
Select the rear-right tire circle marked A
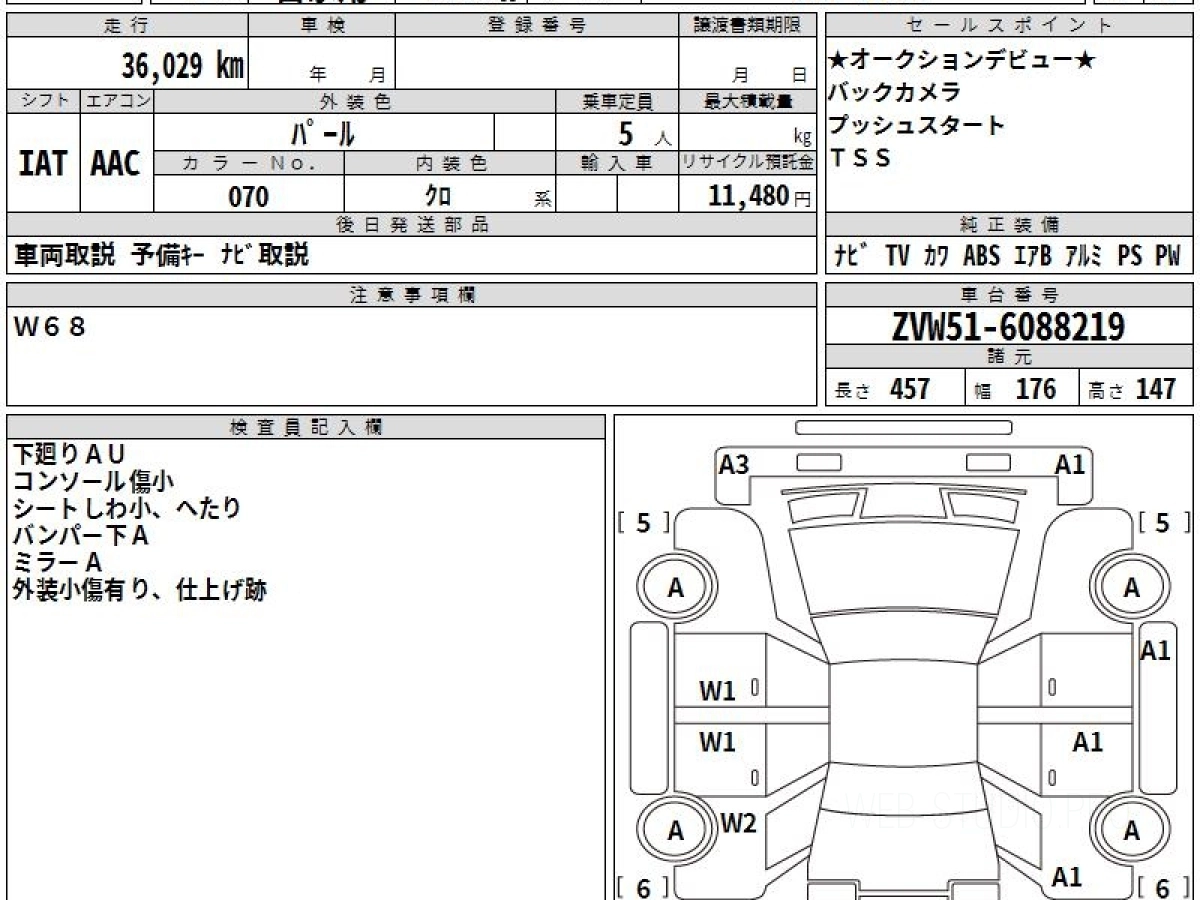(x=1131, y=830)
